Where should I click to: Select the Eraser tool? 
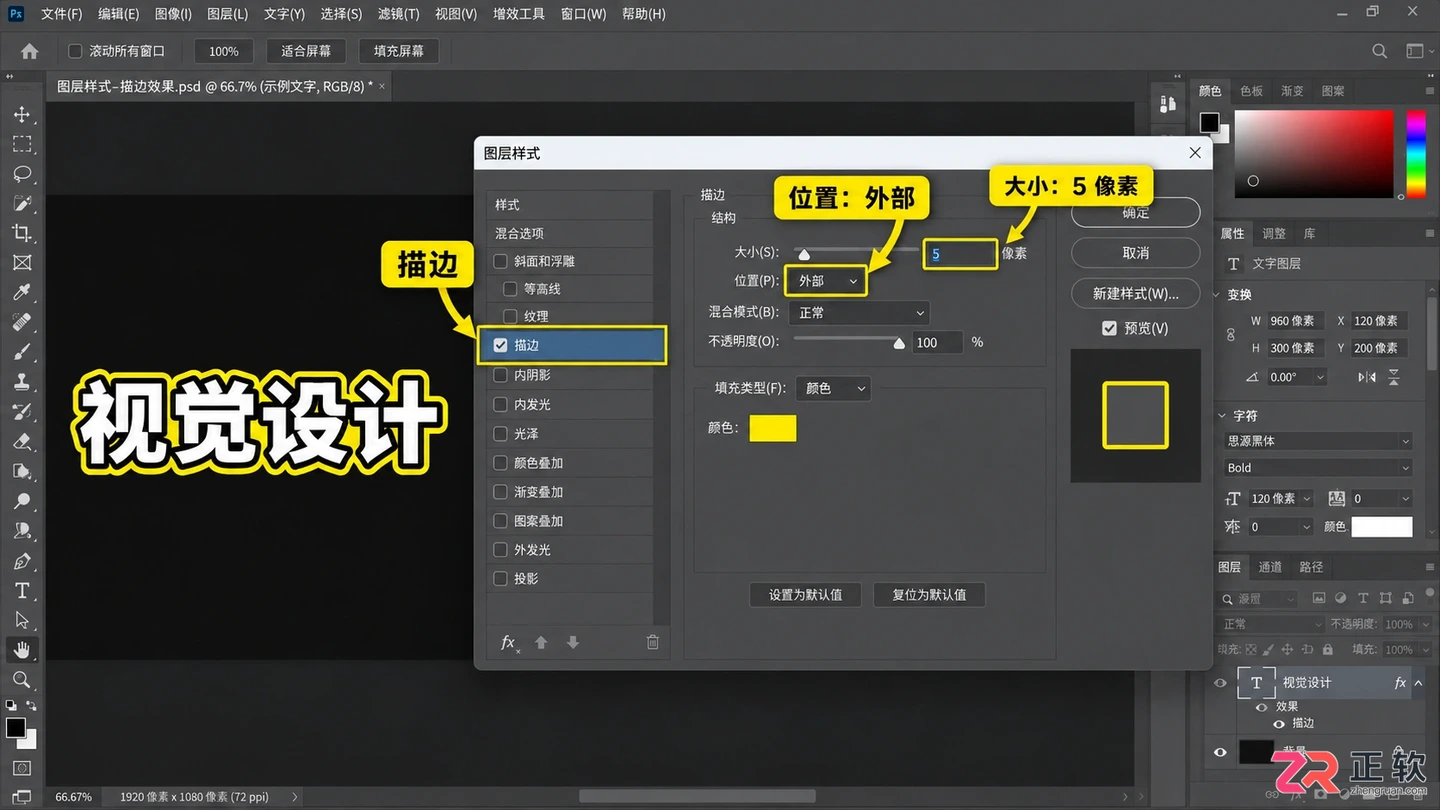click(x=22, y=441)
